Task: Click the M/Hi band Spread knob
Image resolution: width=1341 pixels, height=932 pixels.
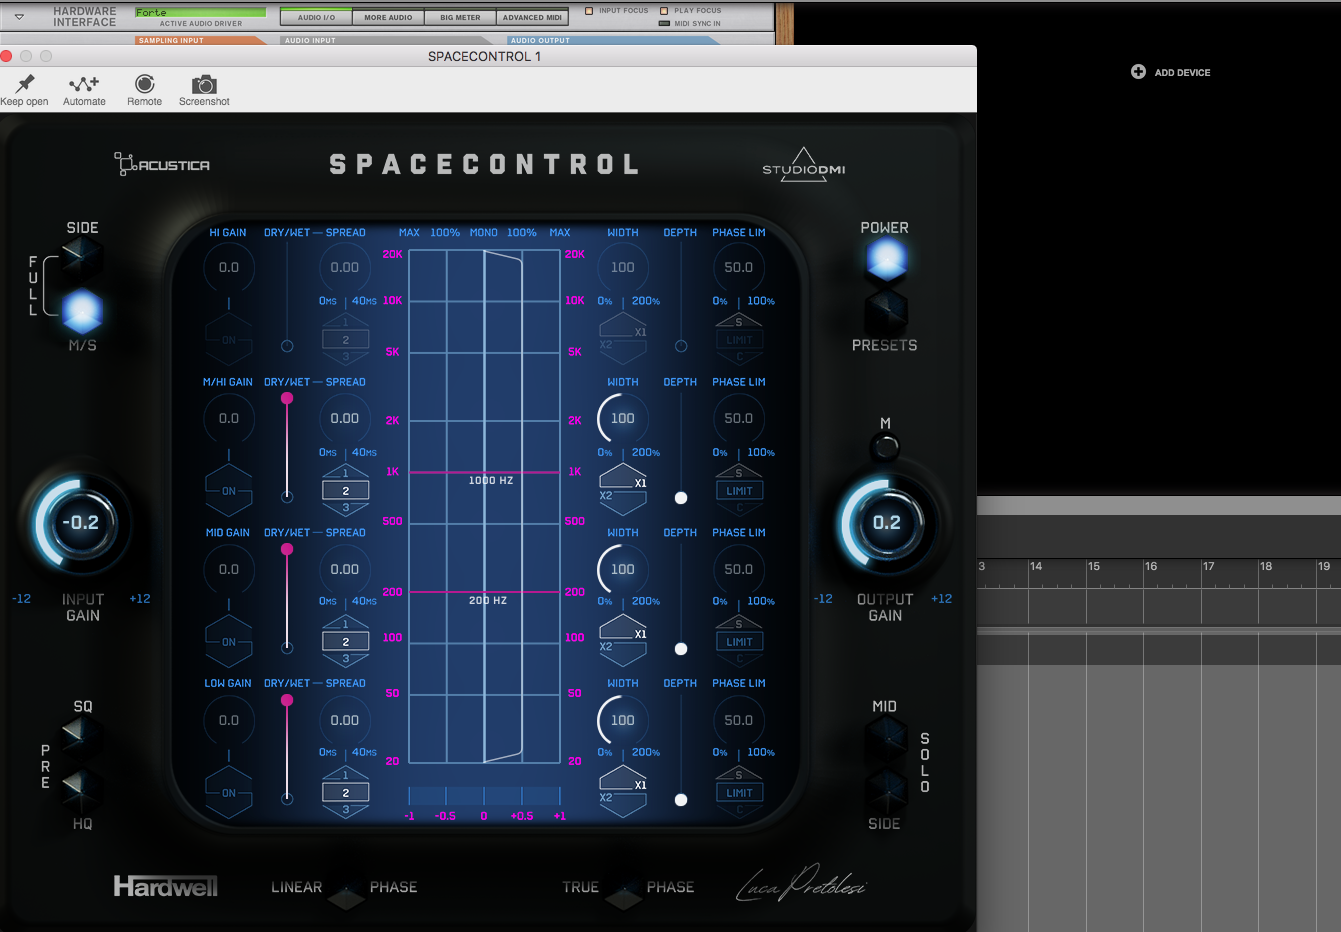Action: click(x=345, y=418)
